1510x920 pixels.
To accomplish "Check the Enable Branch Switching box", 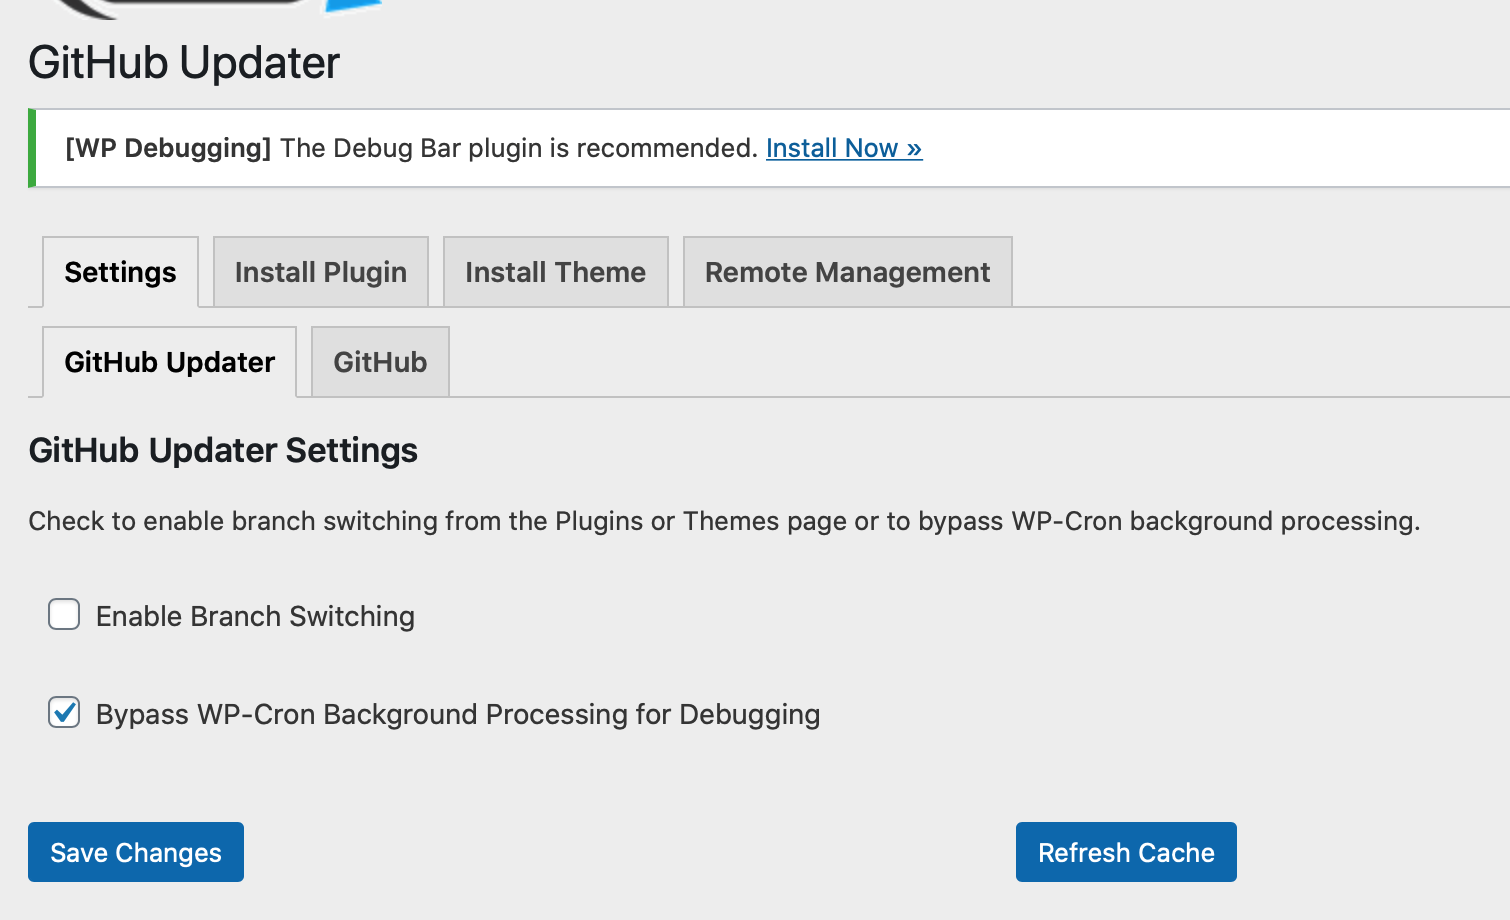I will click(x=64, y=614).
